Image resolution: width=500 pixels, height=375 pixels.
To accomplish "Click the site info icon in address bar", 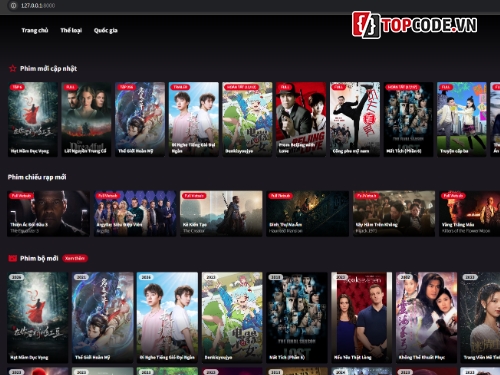I will click(x=13, y=6).
